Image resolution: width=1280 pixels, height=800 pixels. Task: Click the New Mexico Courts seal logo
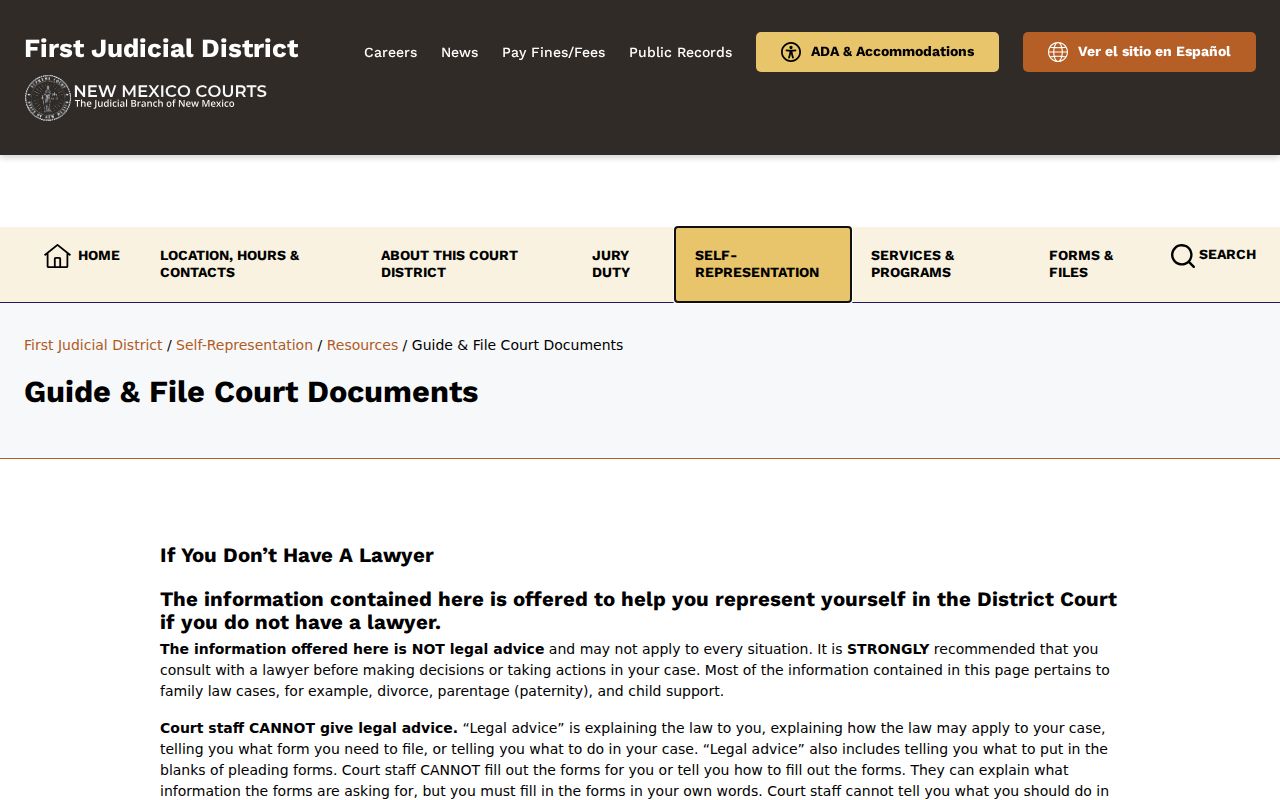pyautogui.click(x=47, y=98)
